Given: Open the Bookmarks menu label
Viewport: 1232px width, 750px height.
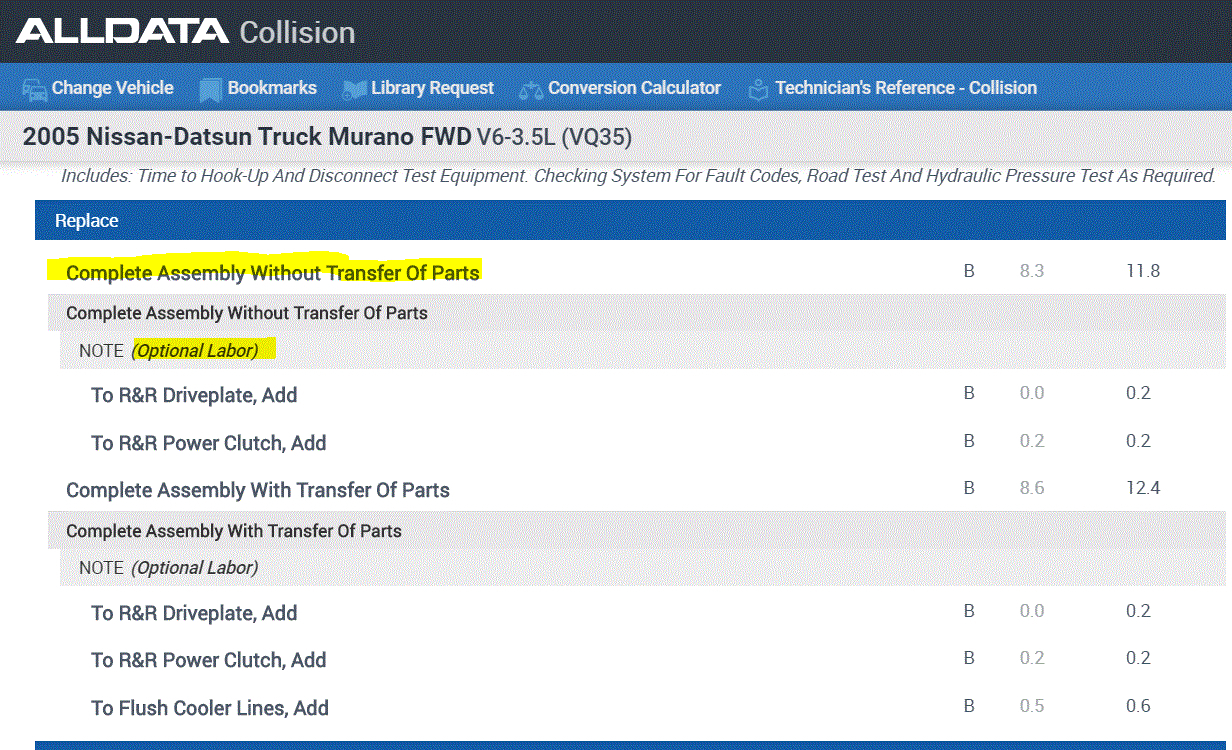Looking at the screenshot, I should pos(272,88).
